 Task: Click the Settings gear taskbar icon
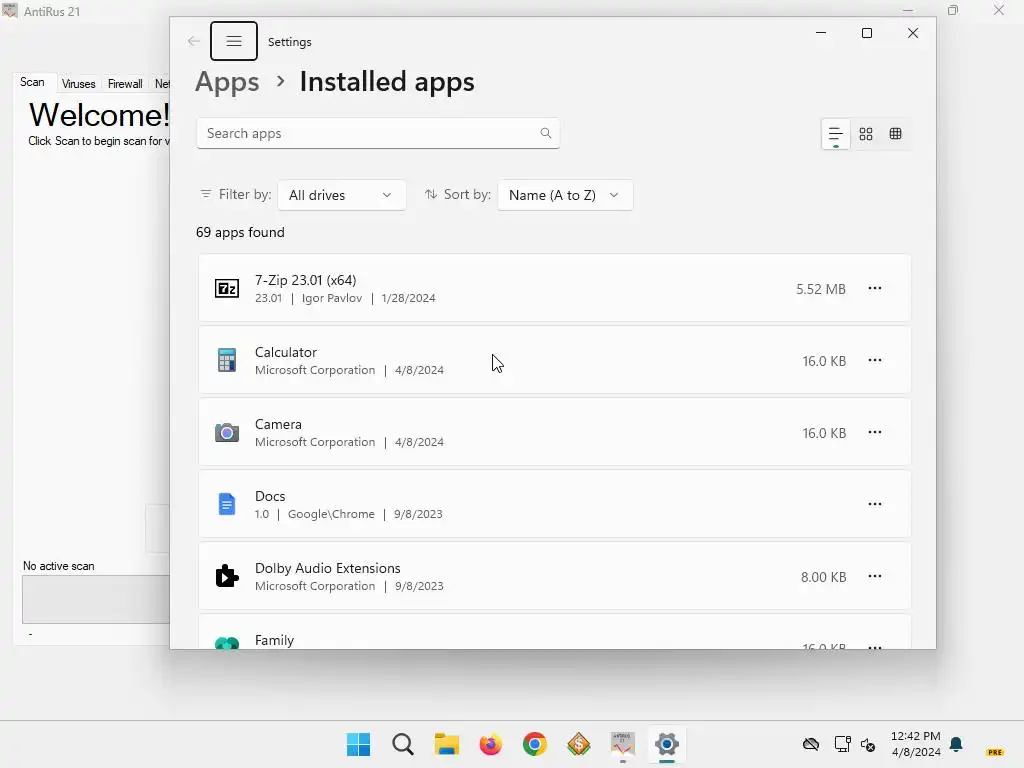667,744
